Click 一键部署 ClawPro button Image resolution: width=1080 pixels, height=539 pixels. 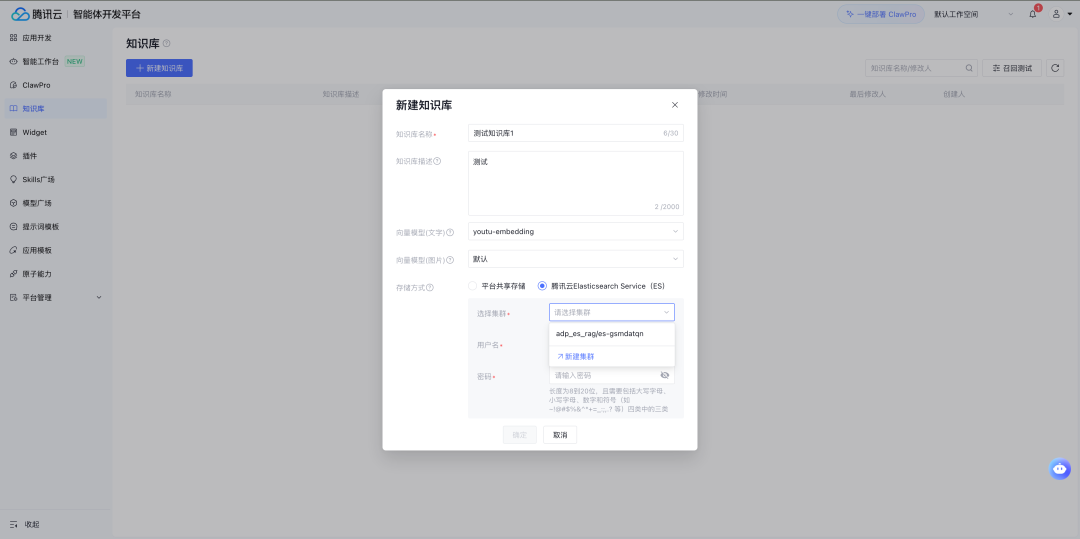click(x=881, y=14)
